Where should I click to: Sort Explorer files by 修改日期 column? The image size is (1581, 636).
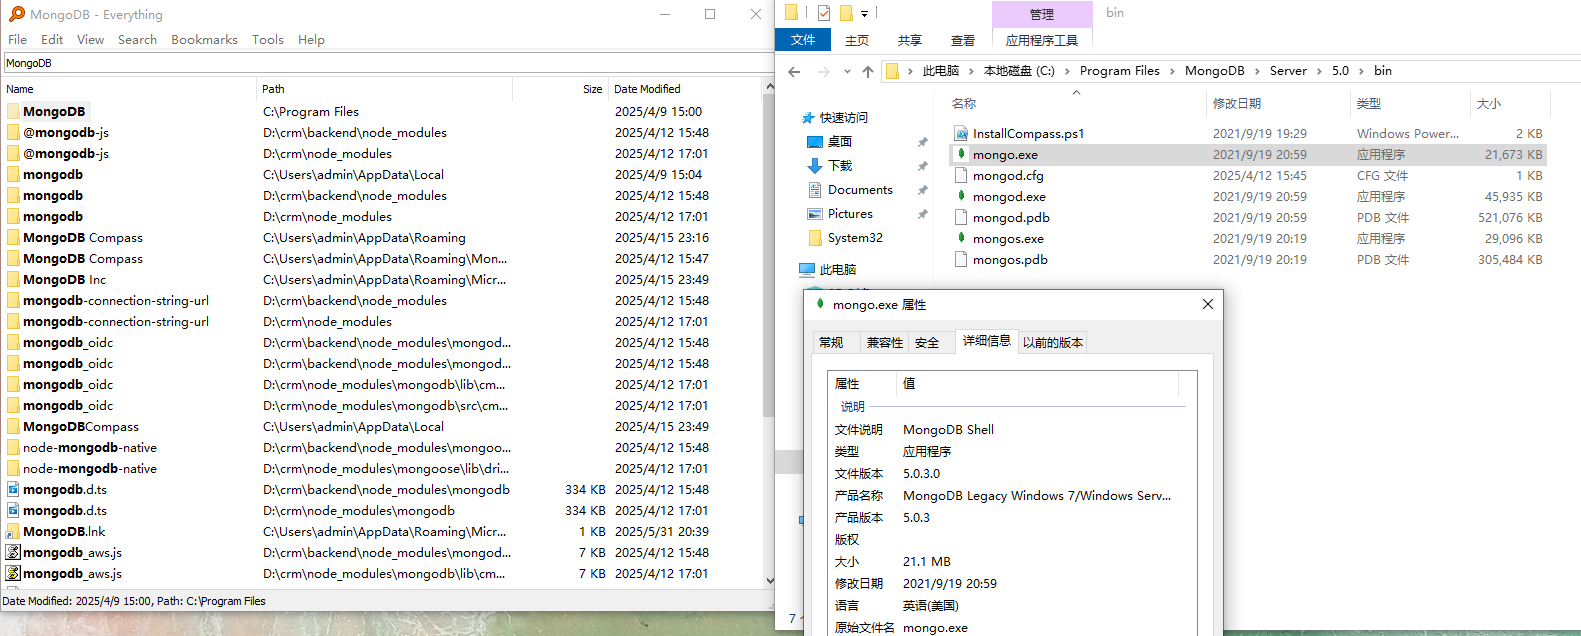pyautogui.click(x=1237, y=104)
